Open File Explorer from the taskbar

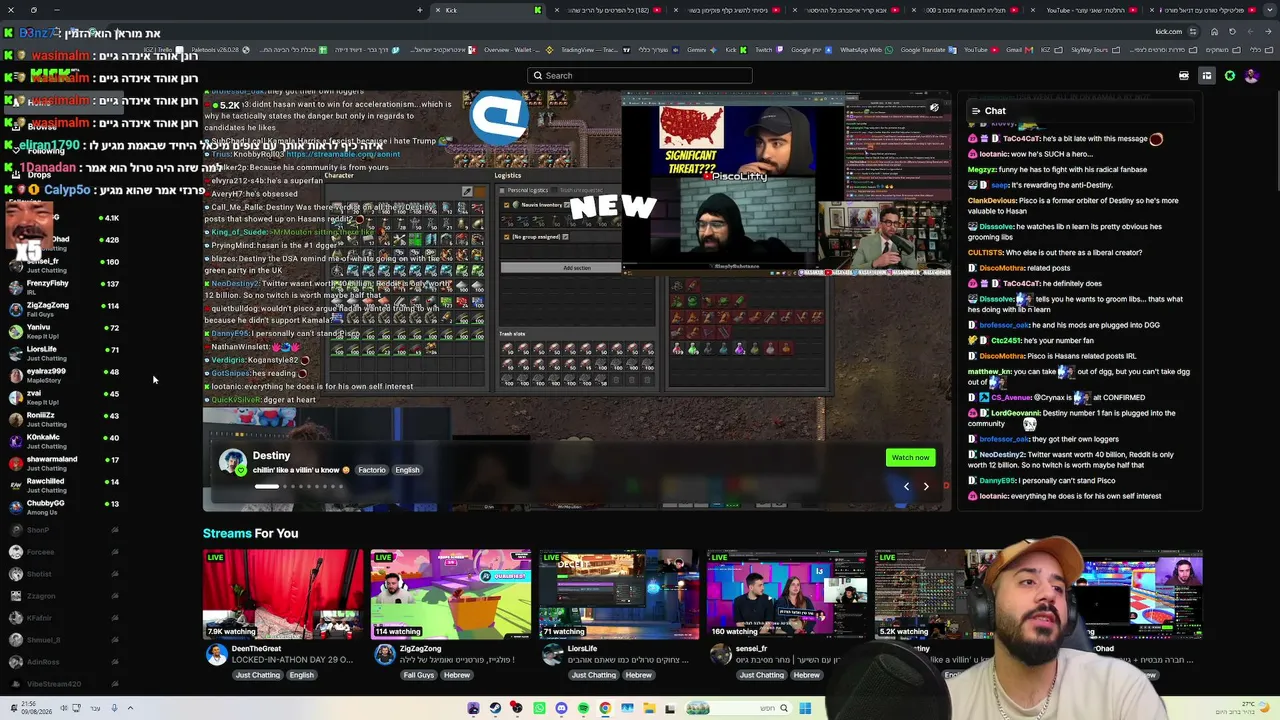[649, 709]
